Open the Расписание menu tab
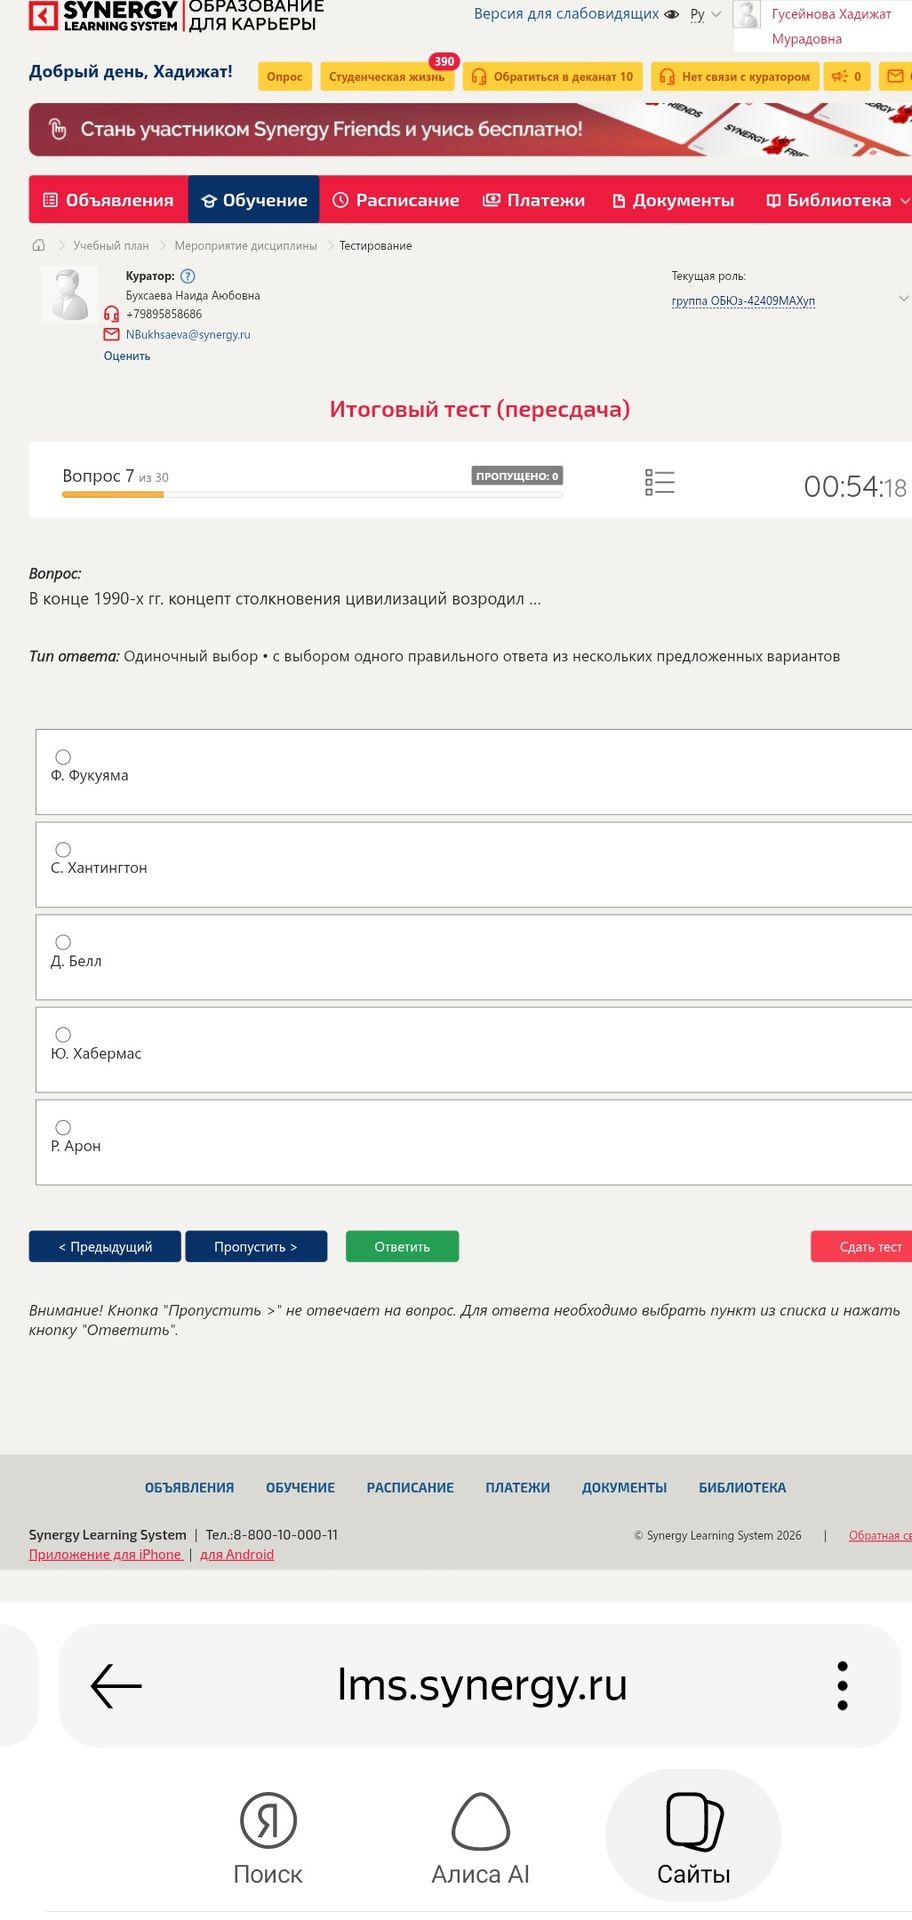Image resolution: width=912 pixels, height=1920 pixels. pyautogui.click(x=396, y=200)
